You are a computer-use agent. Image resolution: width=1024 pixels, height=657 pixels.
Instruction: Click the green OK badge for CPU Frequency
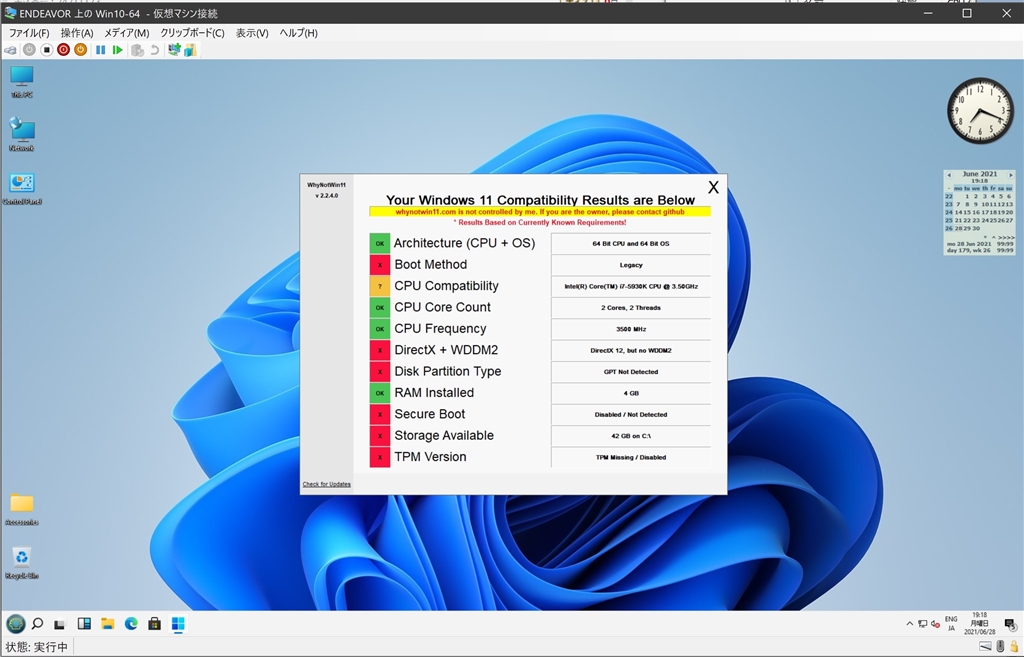(x=379, y=328)
